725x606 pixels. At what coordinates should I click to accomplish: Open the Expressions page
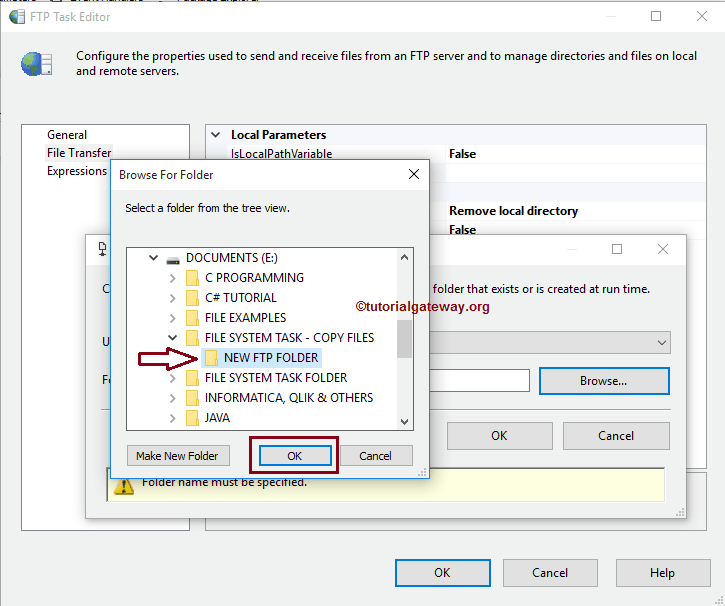(x=77, y=171)
